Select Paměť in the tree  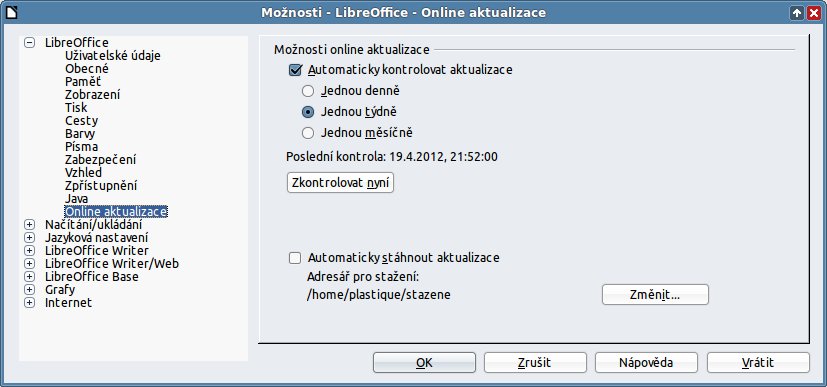83,82
